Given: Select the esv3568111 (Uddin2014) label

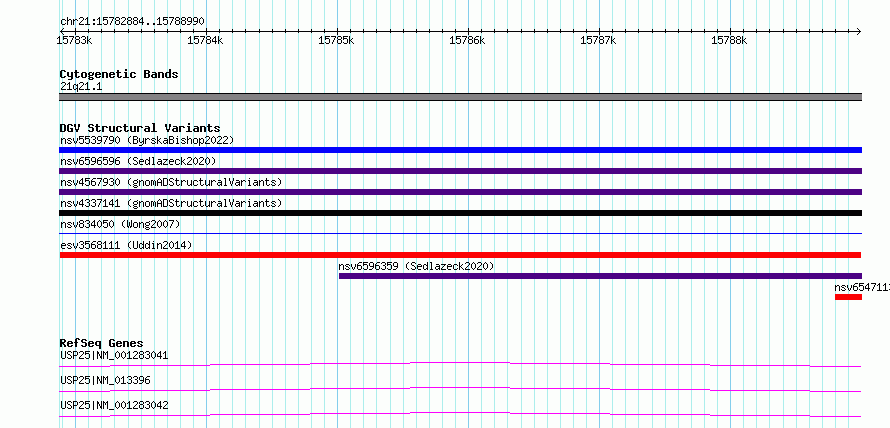Looking at the screenshot, I should coord(126,245).
